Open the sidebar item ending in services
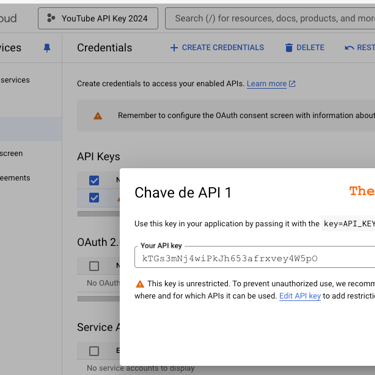Screen dimensions: 375x375 (x=15, y=80)
